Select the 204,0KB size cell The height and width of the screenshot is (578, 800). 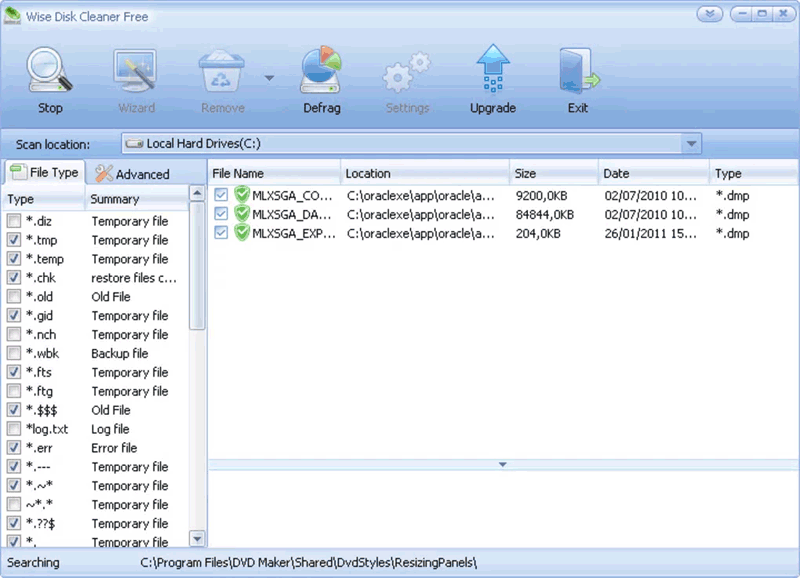(x=538, y=233)
